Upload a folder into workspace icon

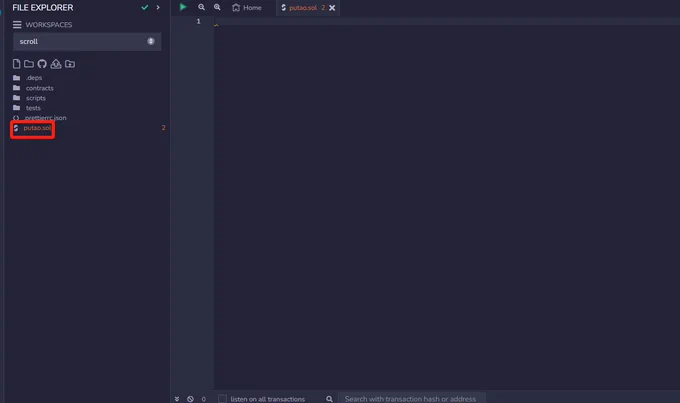tap(70, 64)
